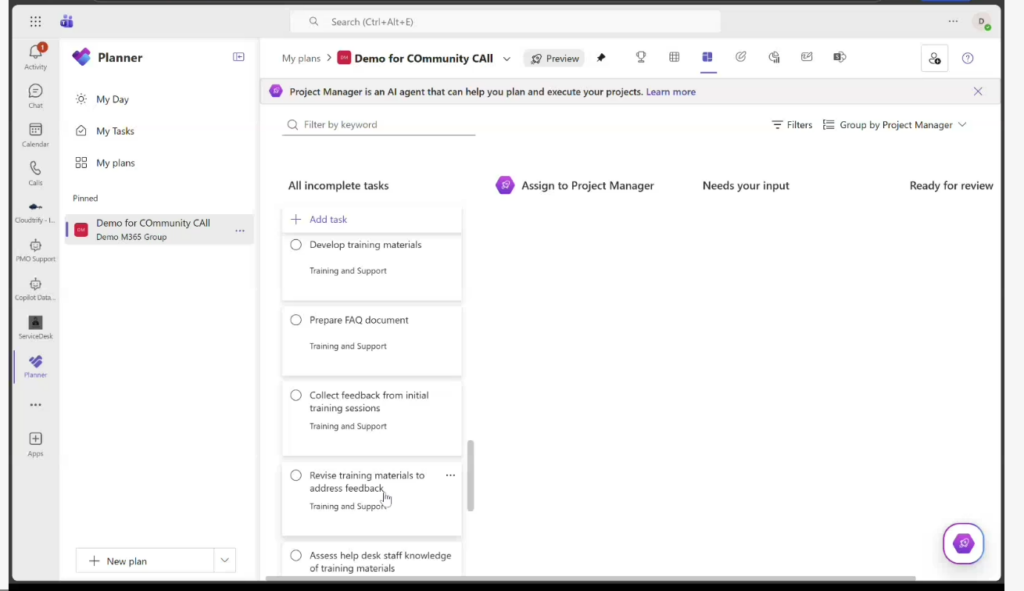1024x591 pixels.
Task: Complete 'Collect feedback from initial training sessions'
Action: coord(296,395)
